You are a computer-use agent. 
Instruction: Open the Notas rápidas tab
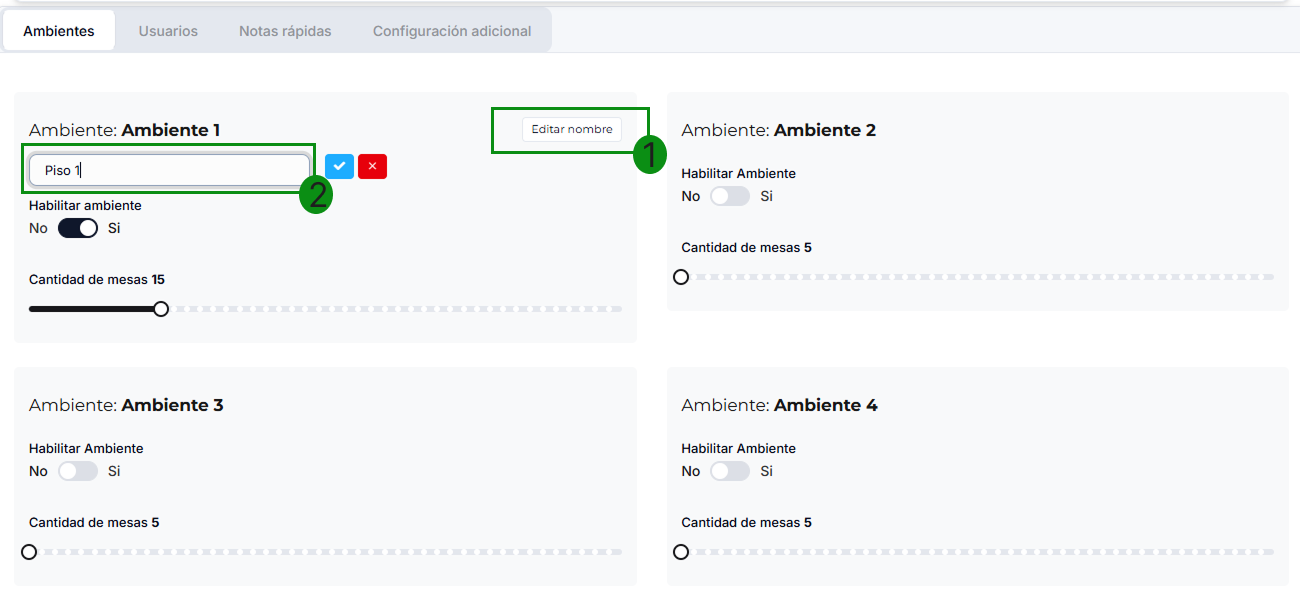point(285,31)
